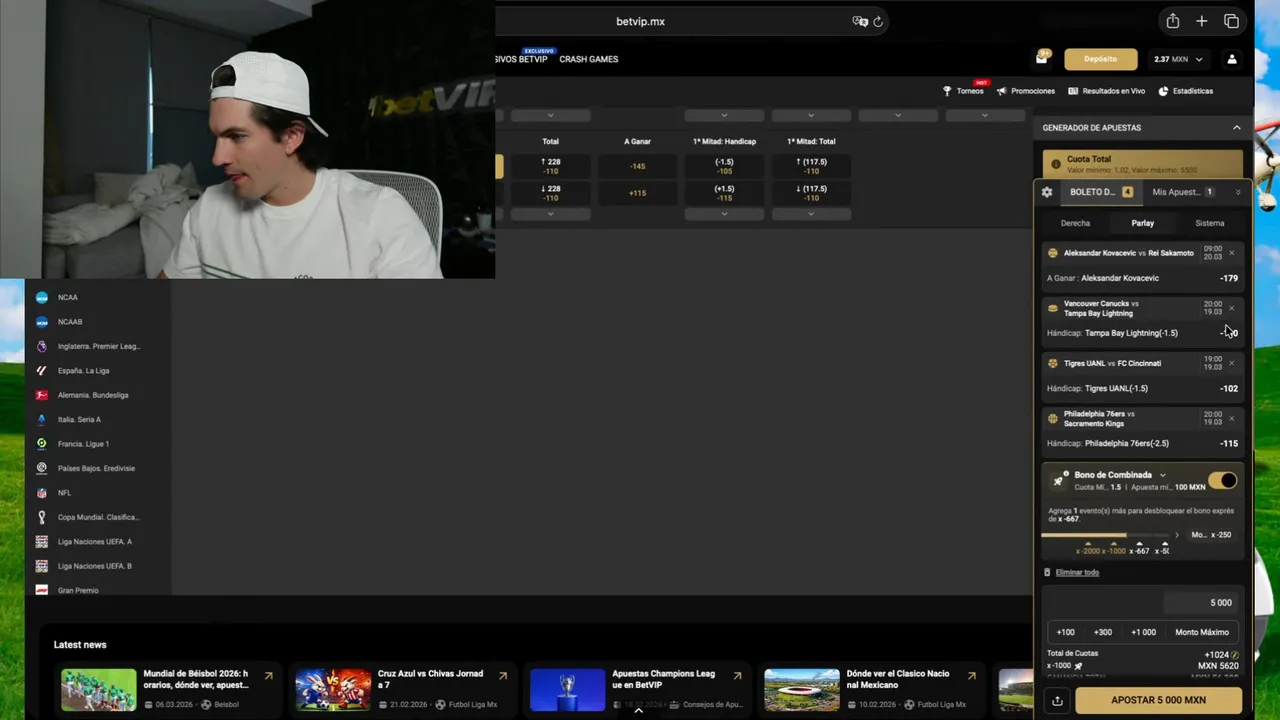Click the World Cup trophy icon

(x=42, y=517)
